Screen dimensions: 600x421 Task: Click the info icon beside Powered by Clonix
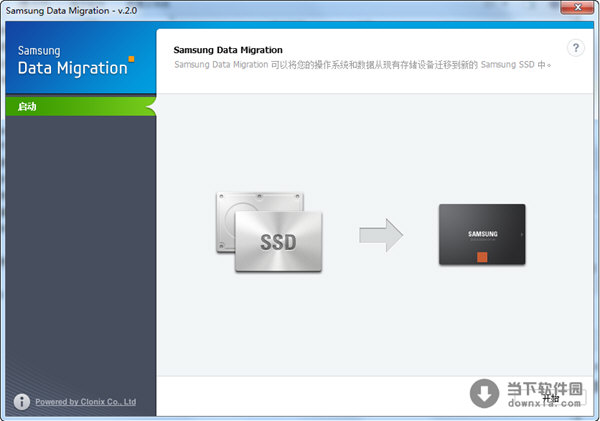point(22,402)
